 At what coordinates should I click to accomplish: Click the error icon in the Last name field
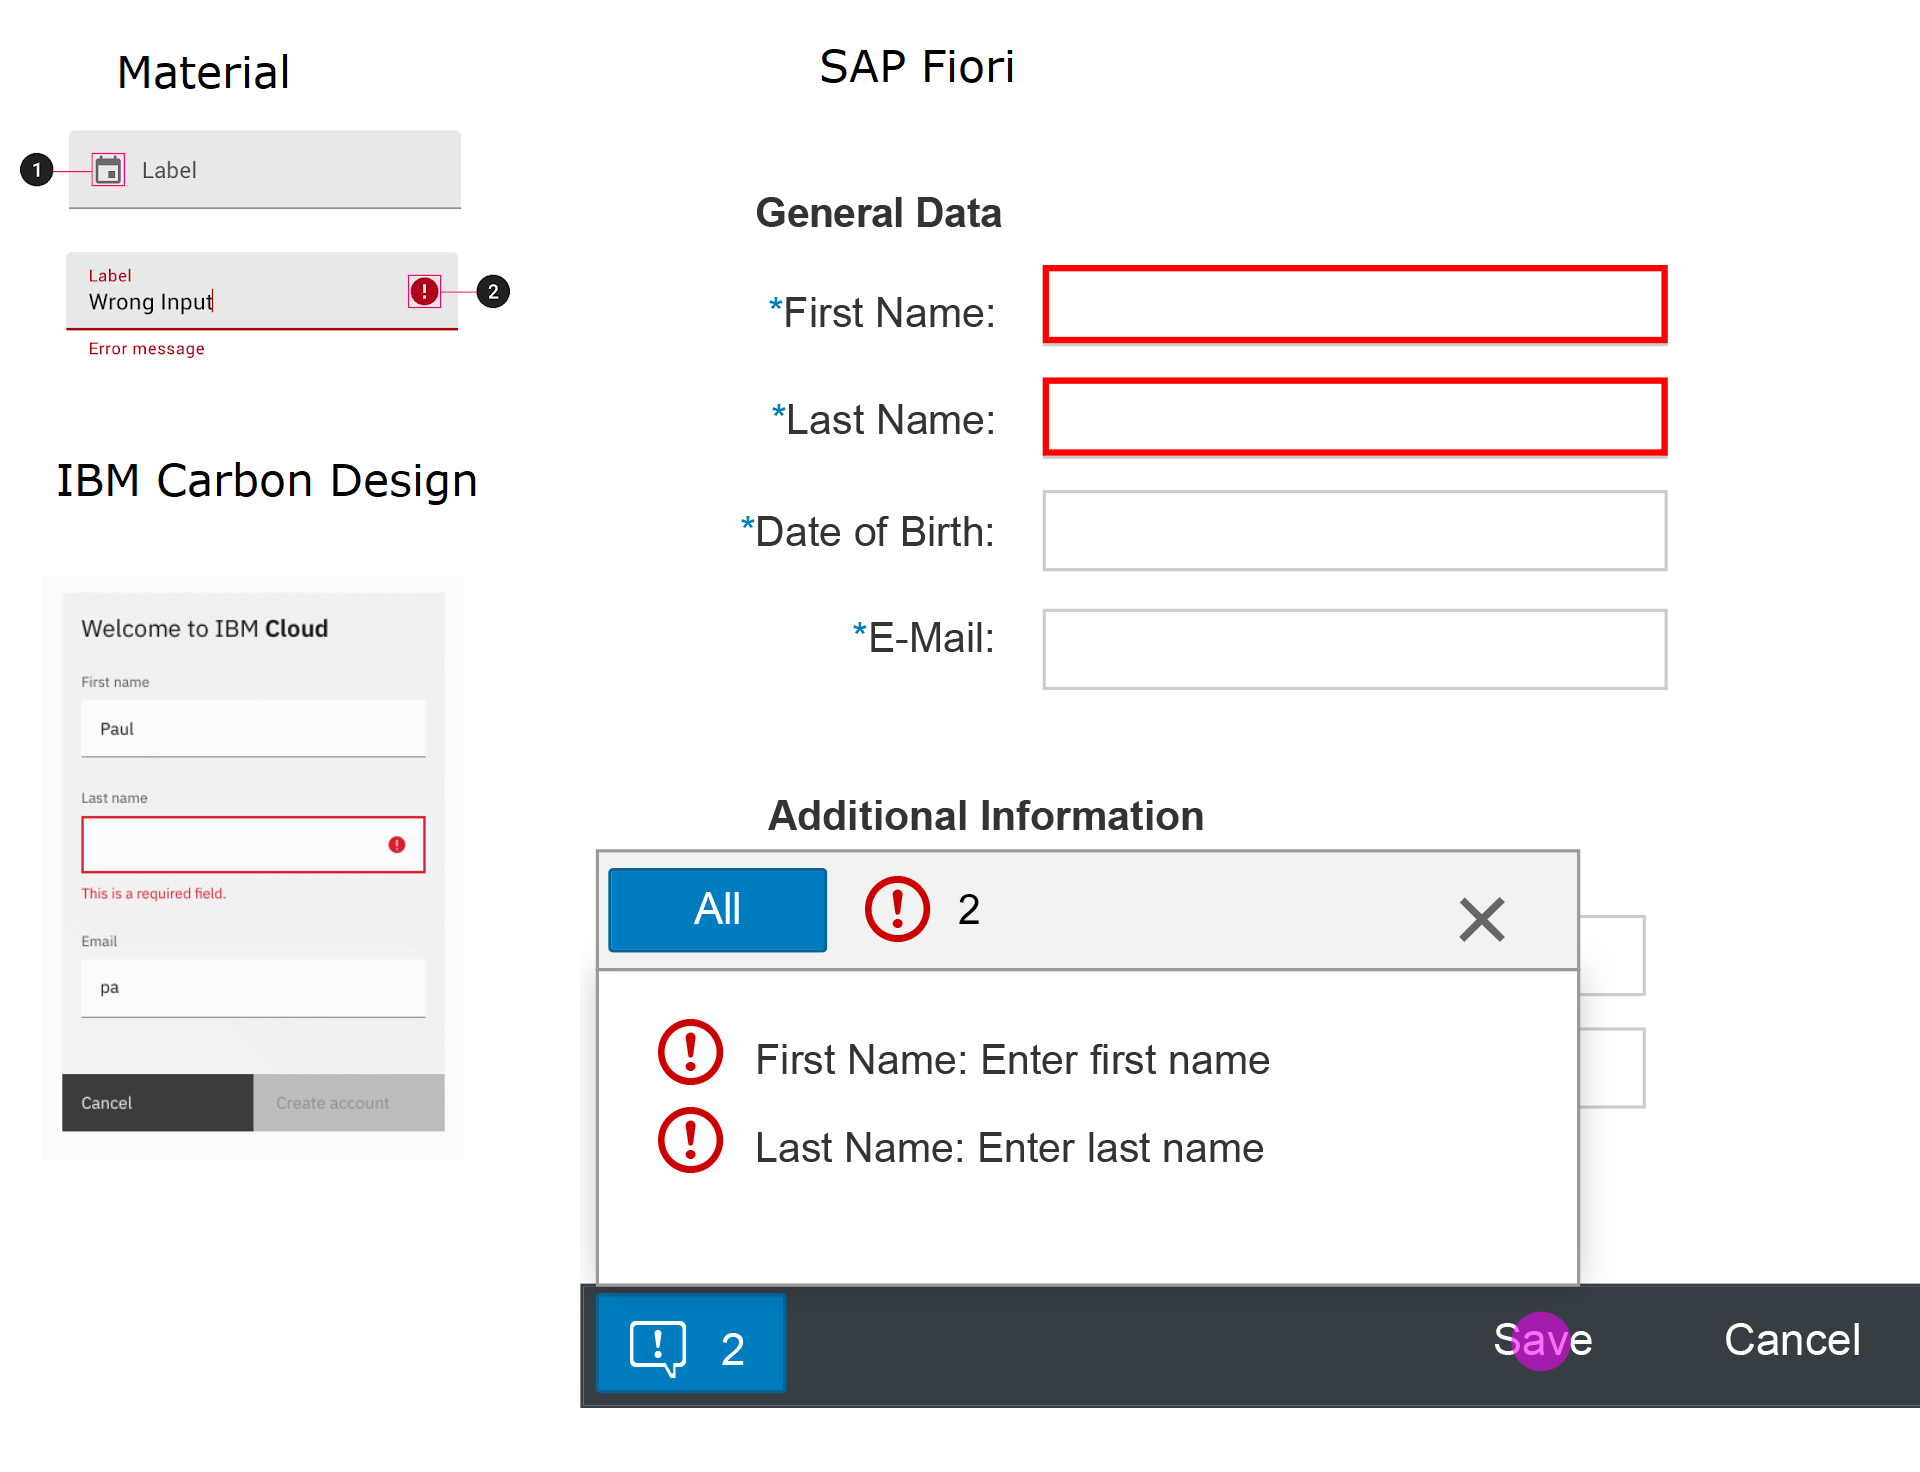coord(395,844)
